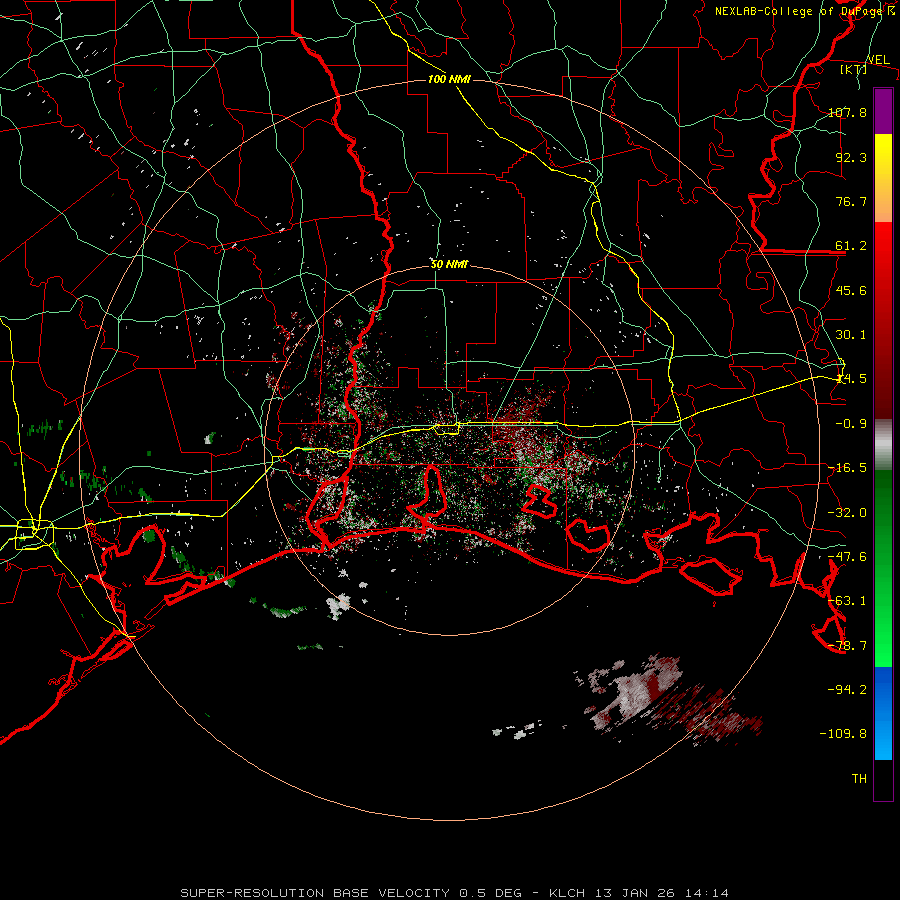900x900 pixels.
Task: Click the -0.9 legend value
Action: tap(851, 424)
